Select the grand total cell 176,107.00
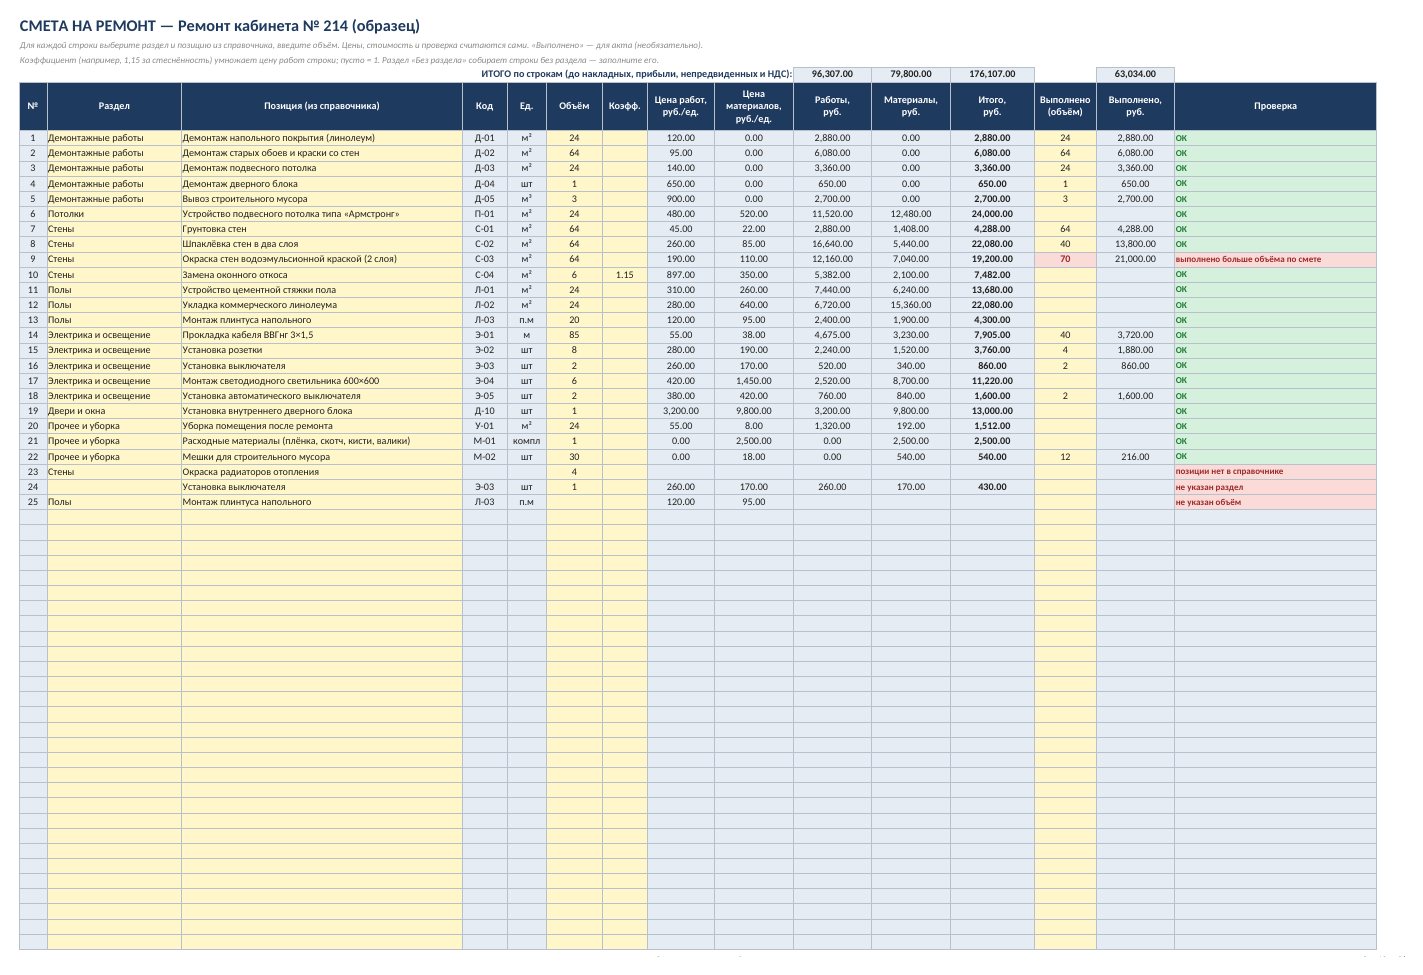Image resolution: width=1423 pixels, height=975 pixels. point(992,74)
